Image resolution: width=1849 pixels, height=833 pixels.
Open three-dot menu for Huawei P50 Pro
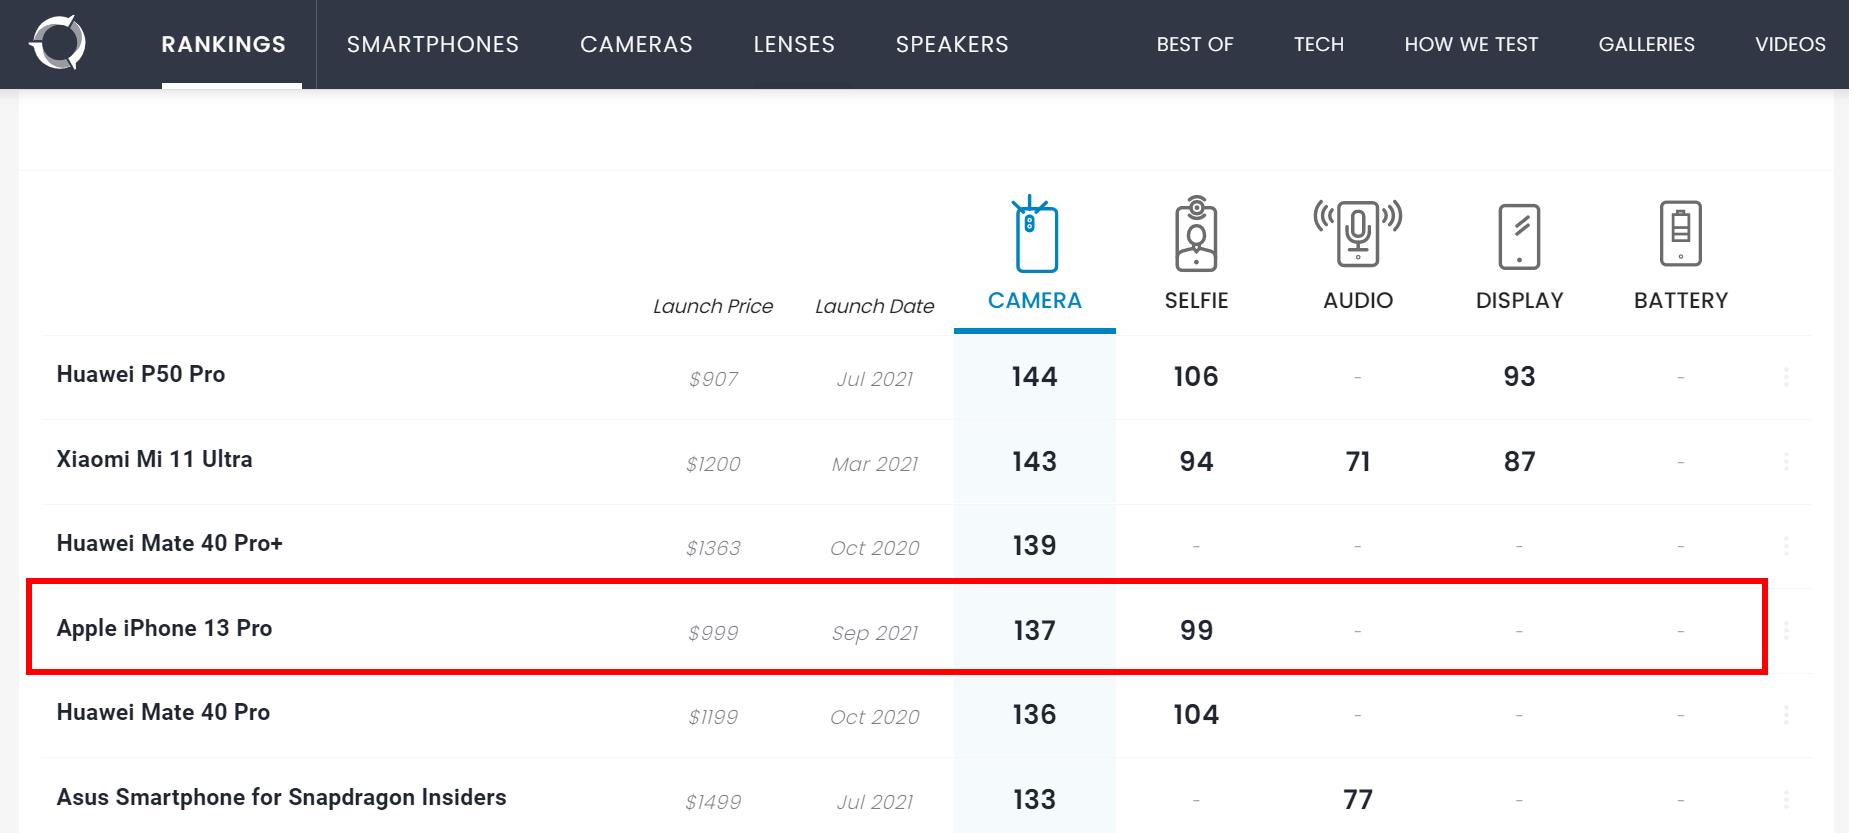[x=1786, y=377]
